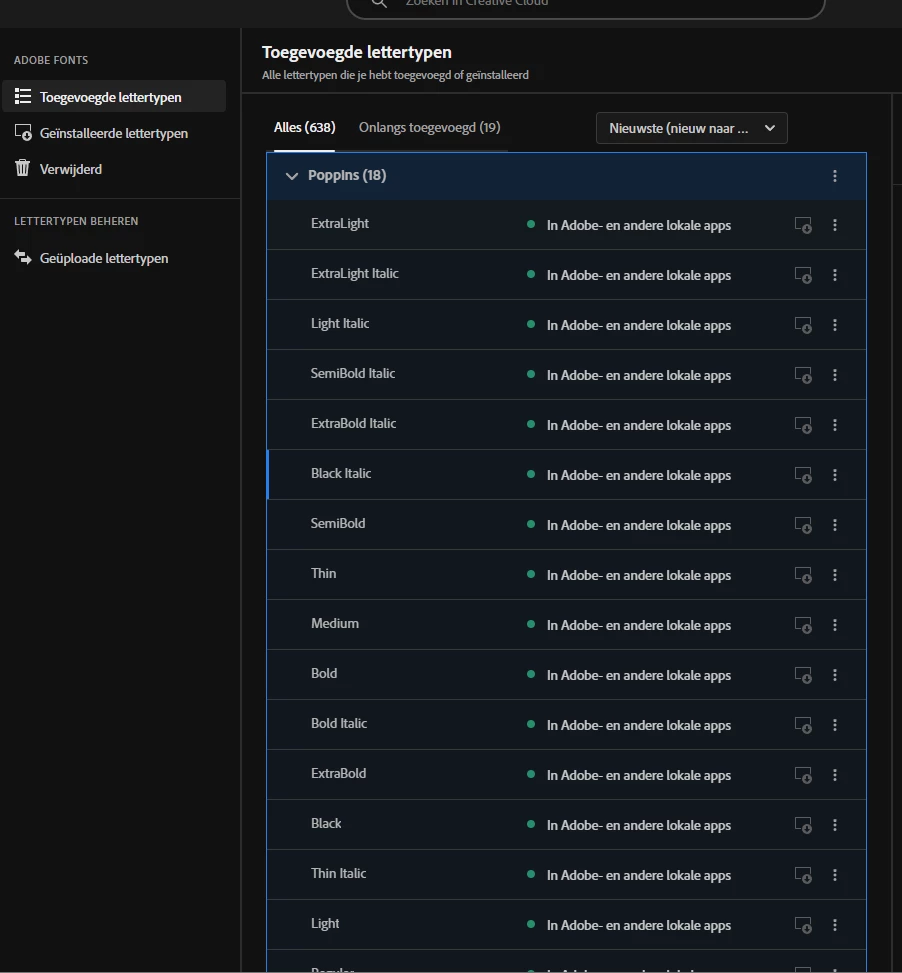Click the search field in Creative Cloud

pos(586,5)
